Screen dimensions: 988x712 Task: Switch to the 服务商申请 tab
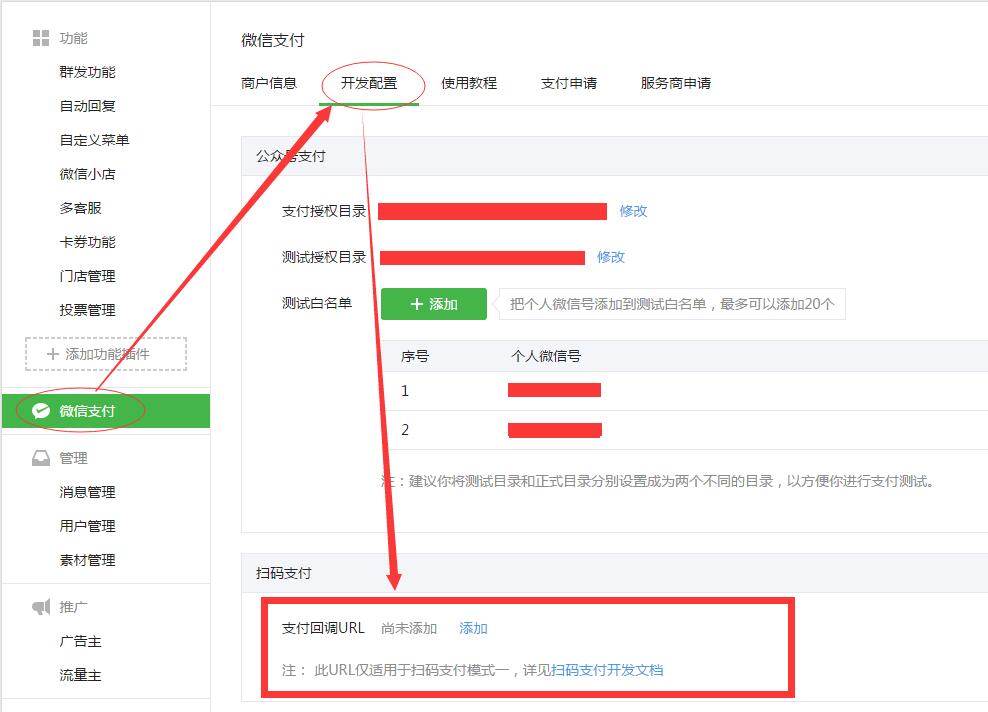click(676, 83)
